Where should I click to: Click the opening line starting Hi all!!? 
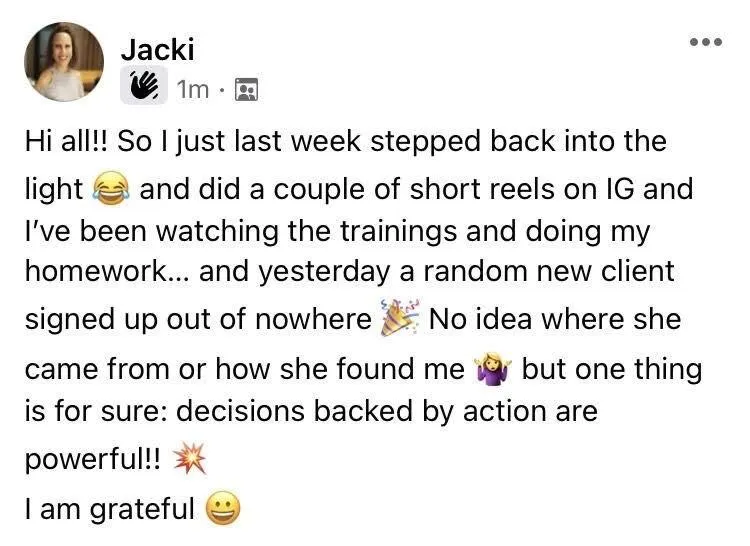(x=346, y=142)
